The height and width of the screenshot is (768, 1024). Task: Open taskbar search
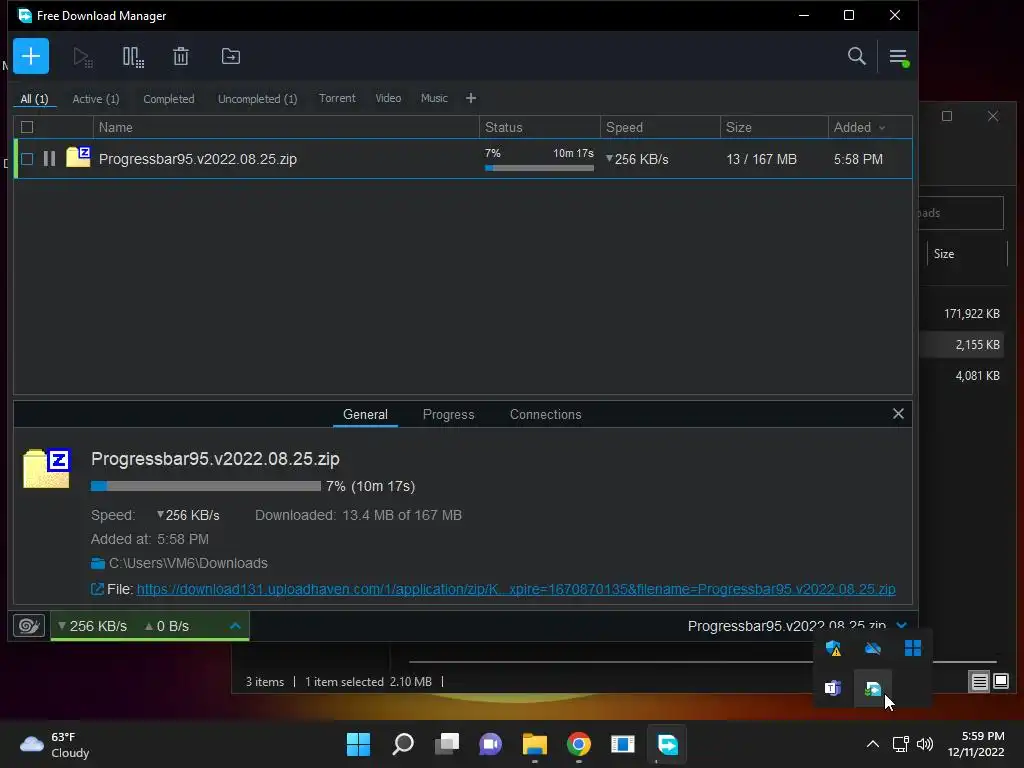[403, 744]
